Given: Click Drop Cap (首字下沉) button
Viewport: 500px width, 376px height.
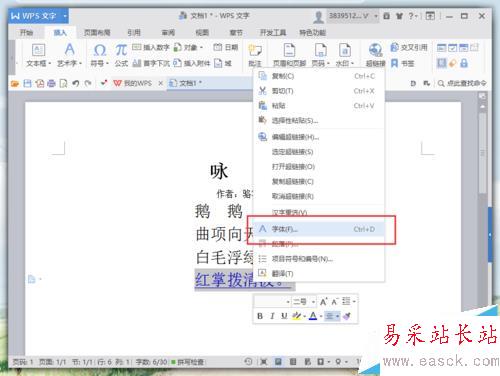Looking at the screenshot, I should (151, 63).
